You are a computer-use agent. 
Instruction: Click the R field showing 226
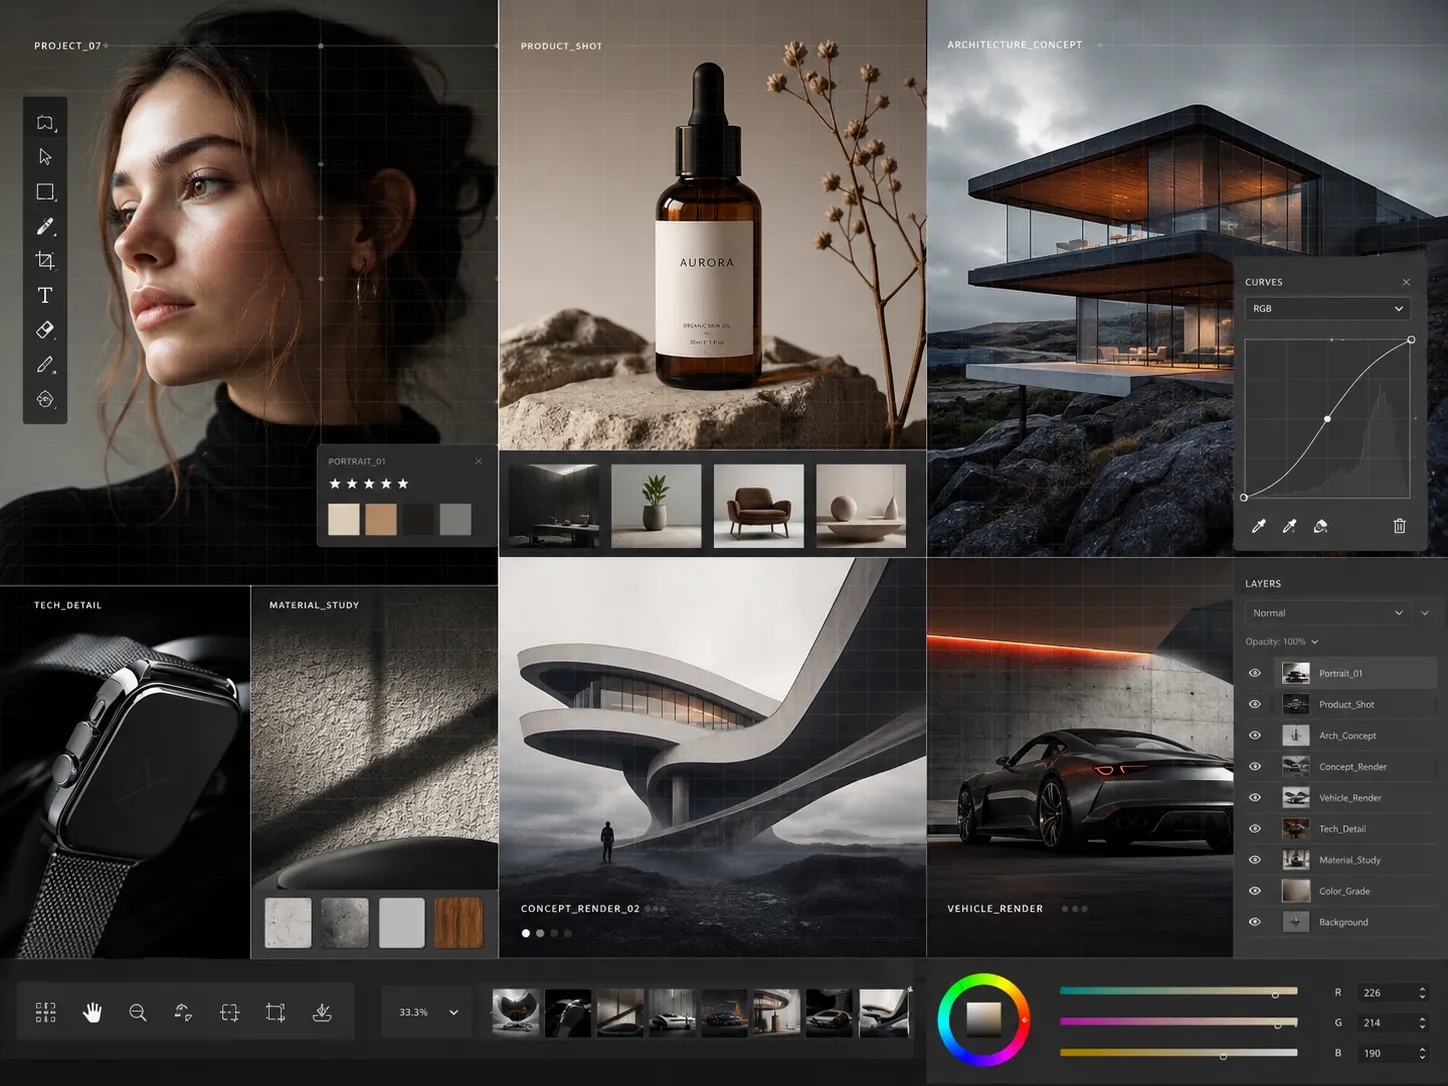(1393, 992)
